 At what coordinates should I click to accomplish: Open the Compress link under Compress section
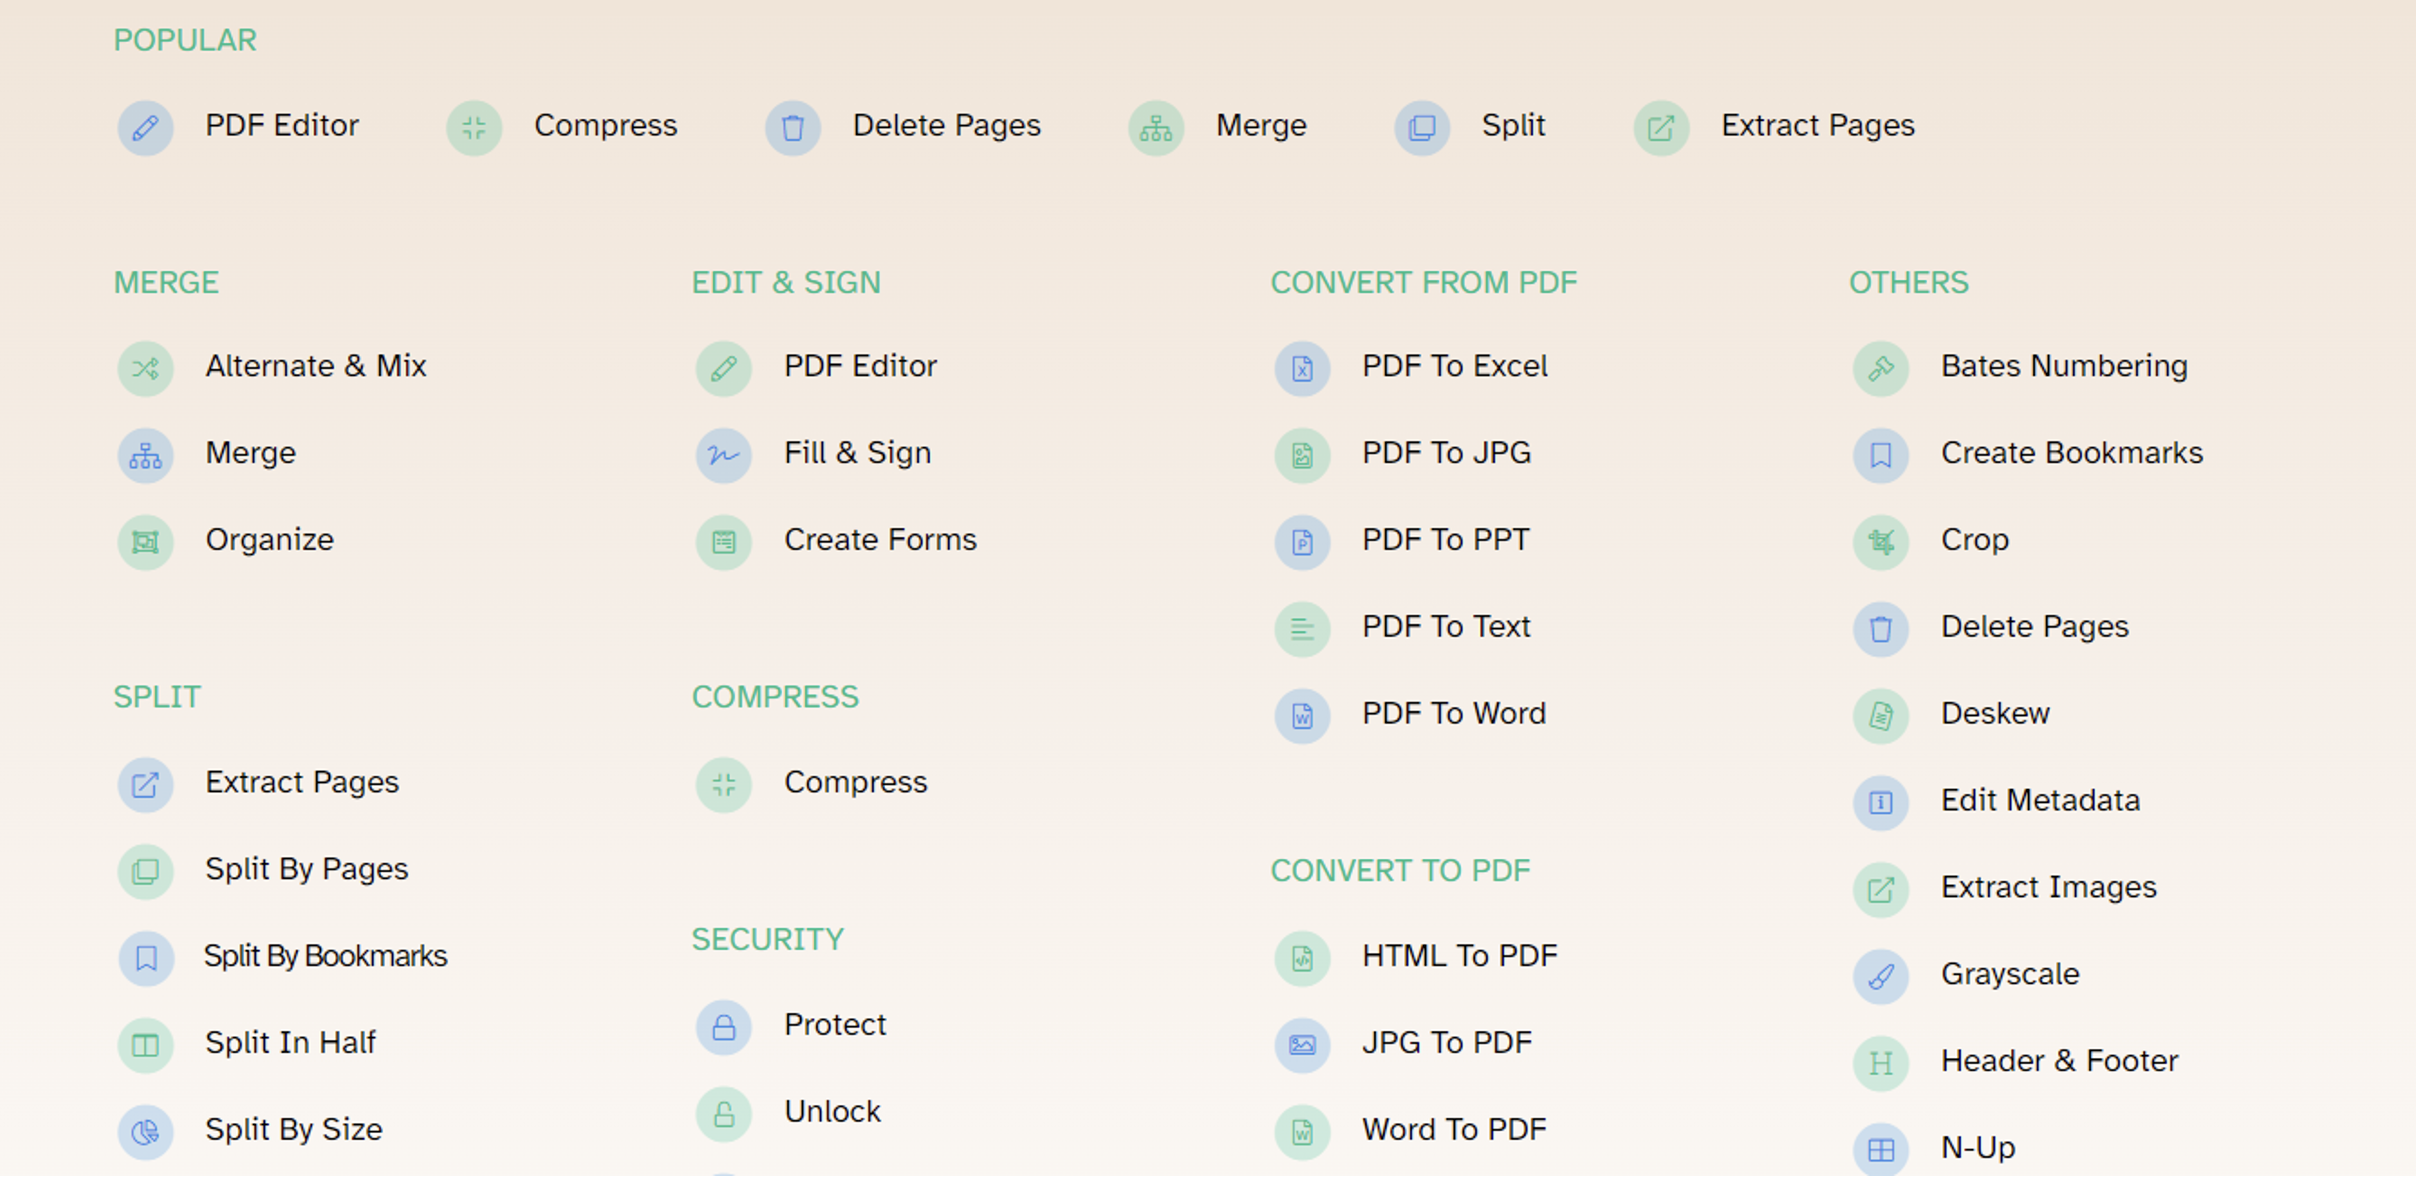856,782
